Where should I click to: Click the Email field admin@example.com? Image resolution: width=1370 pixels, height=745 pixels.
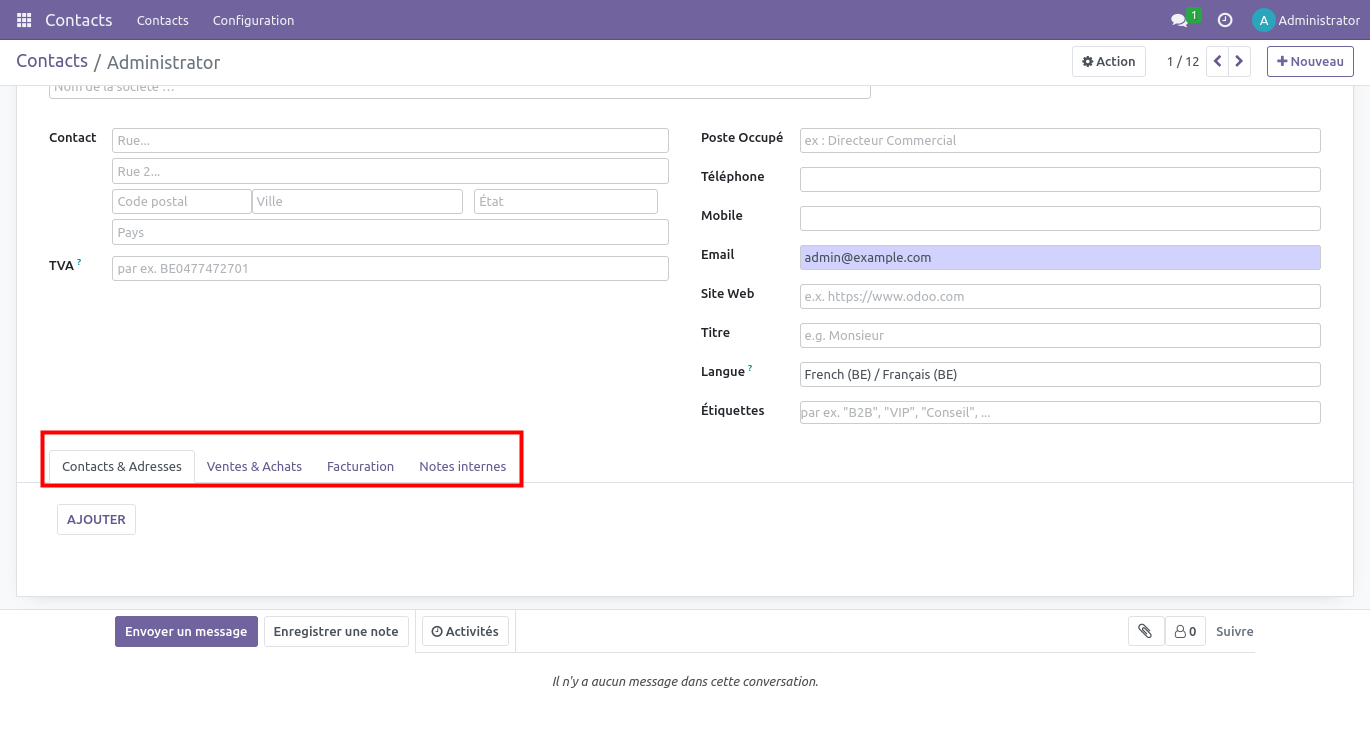pyautogui.click(x=1060, y=257)
